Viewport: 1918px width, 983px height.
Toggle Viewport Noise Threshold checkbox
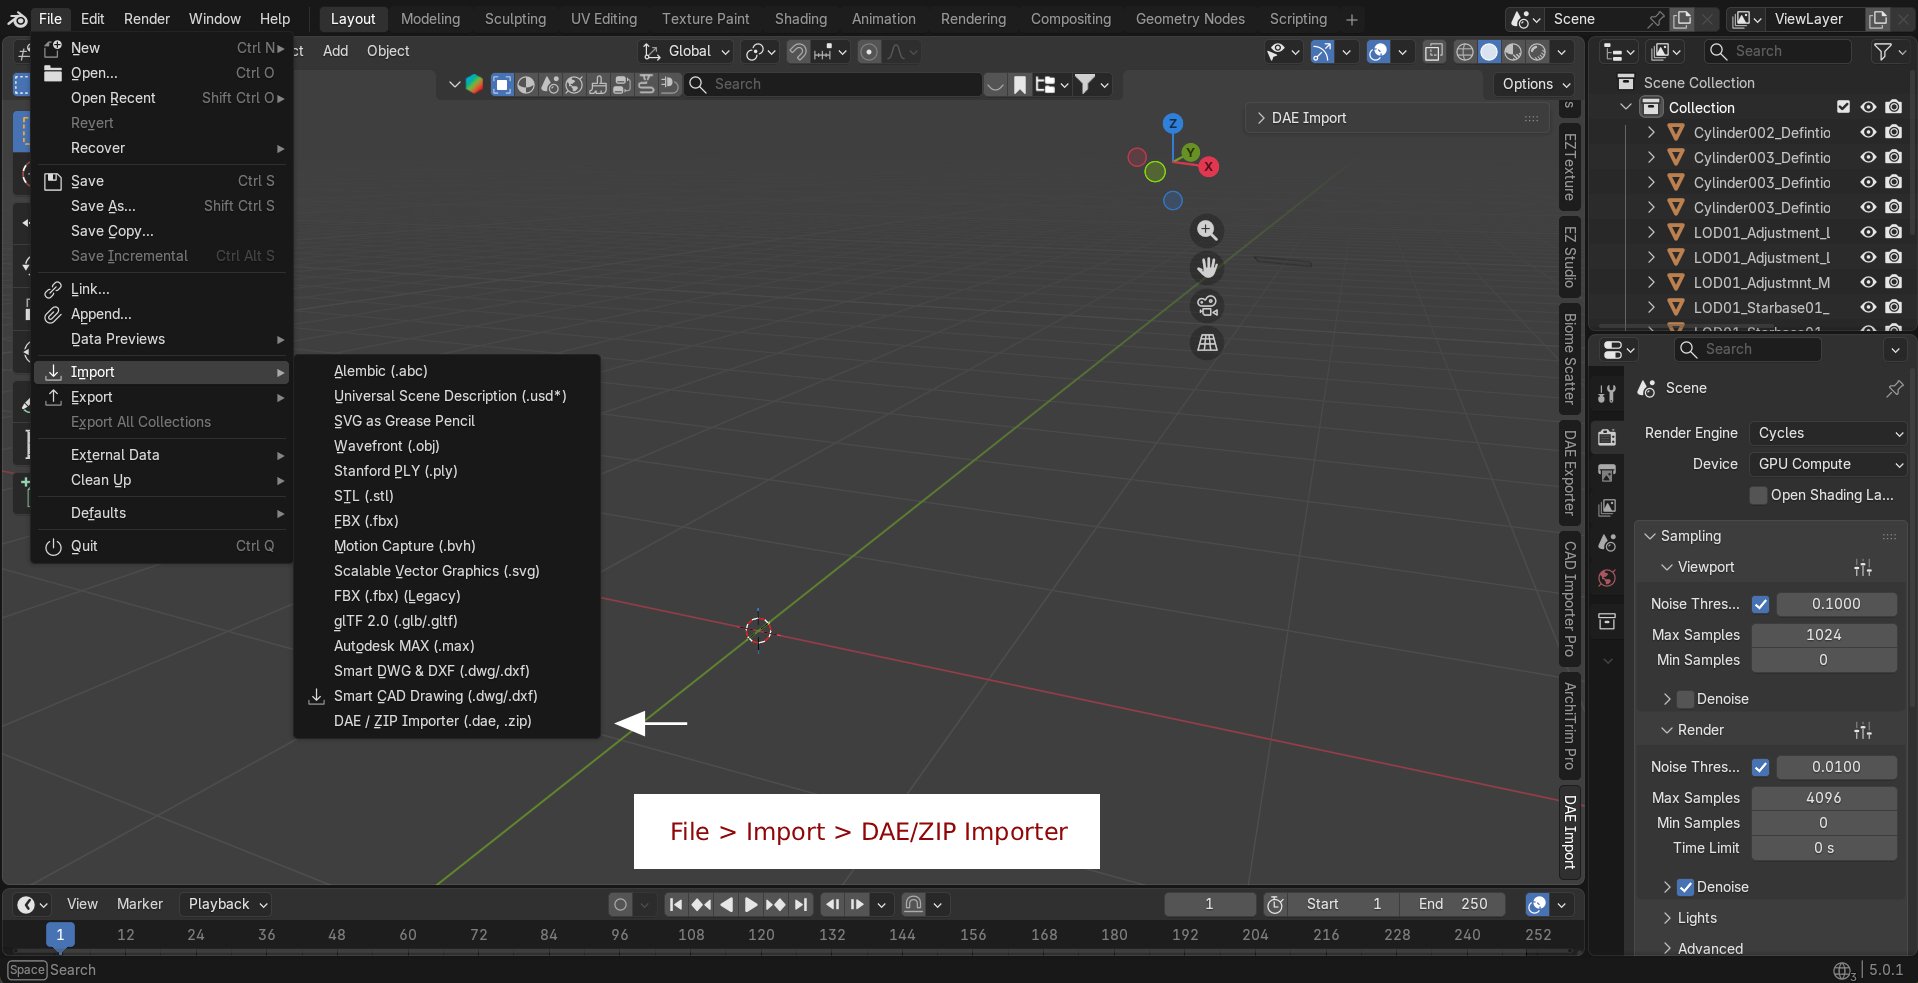1760,604
